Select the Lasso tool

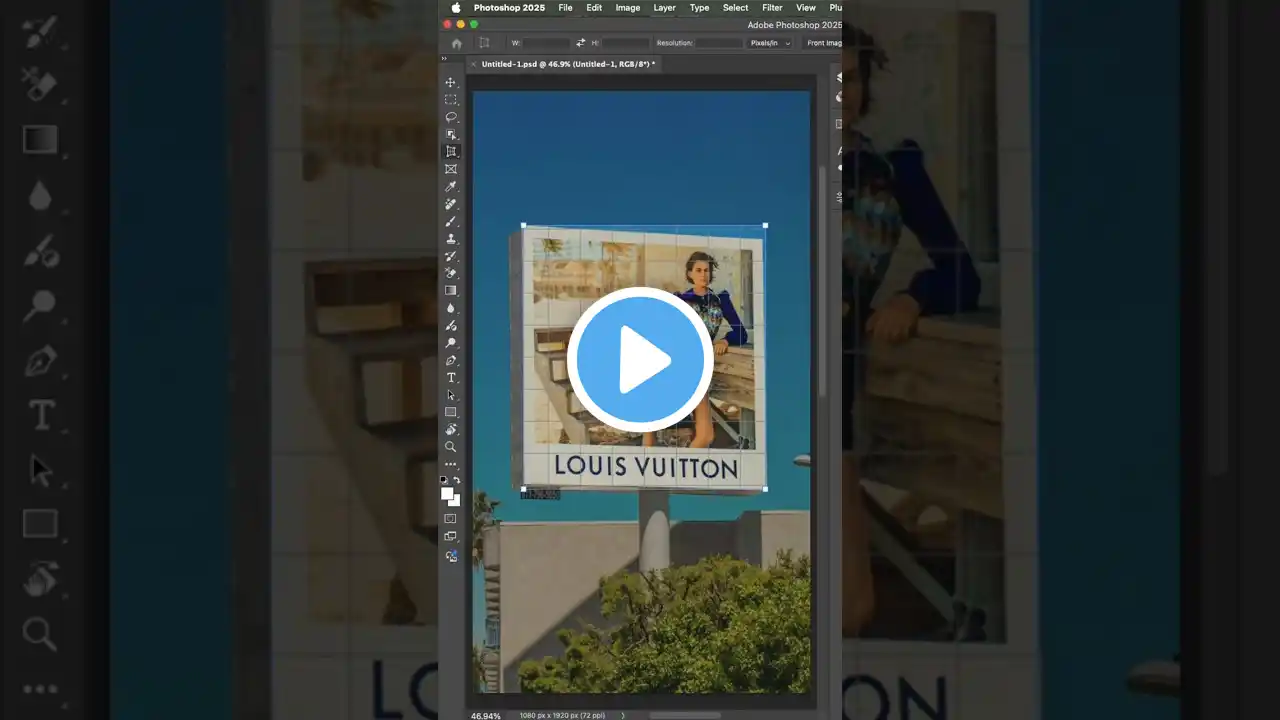pos(451,117)
